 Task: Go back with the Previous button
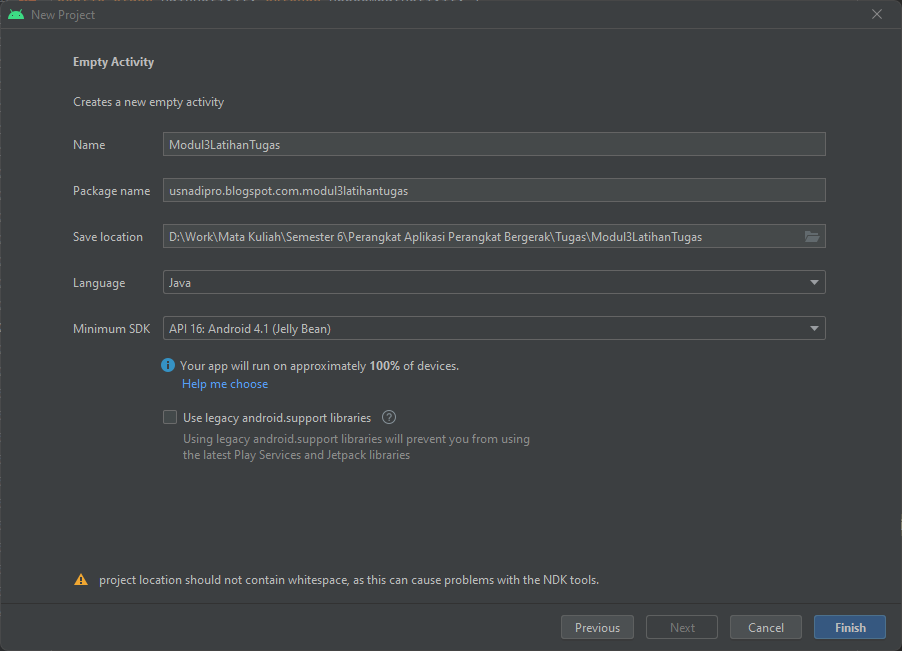597,627
